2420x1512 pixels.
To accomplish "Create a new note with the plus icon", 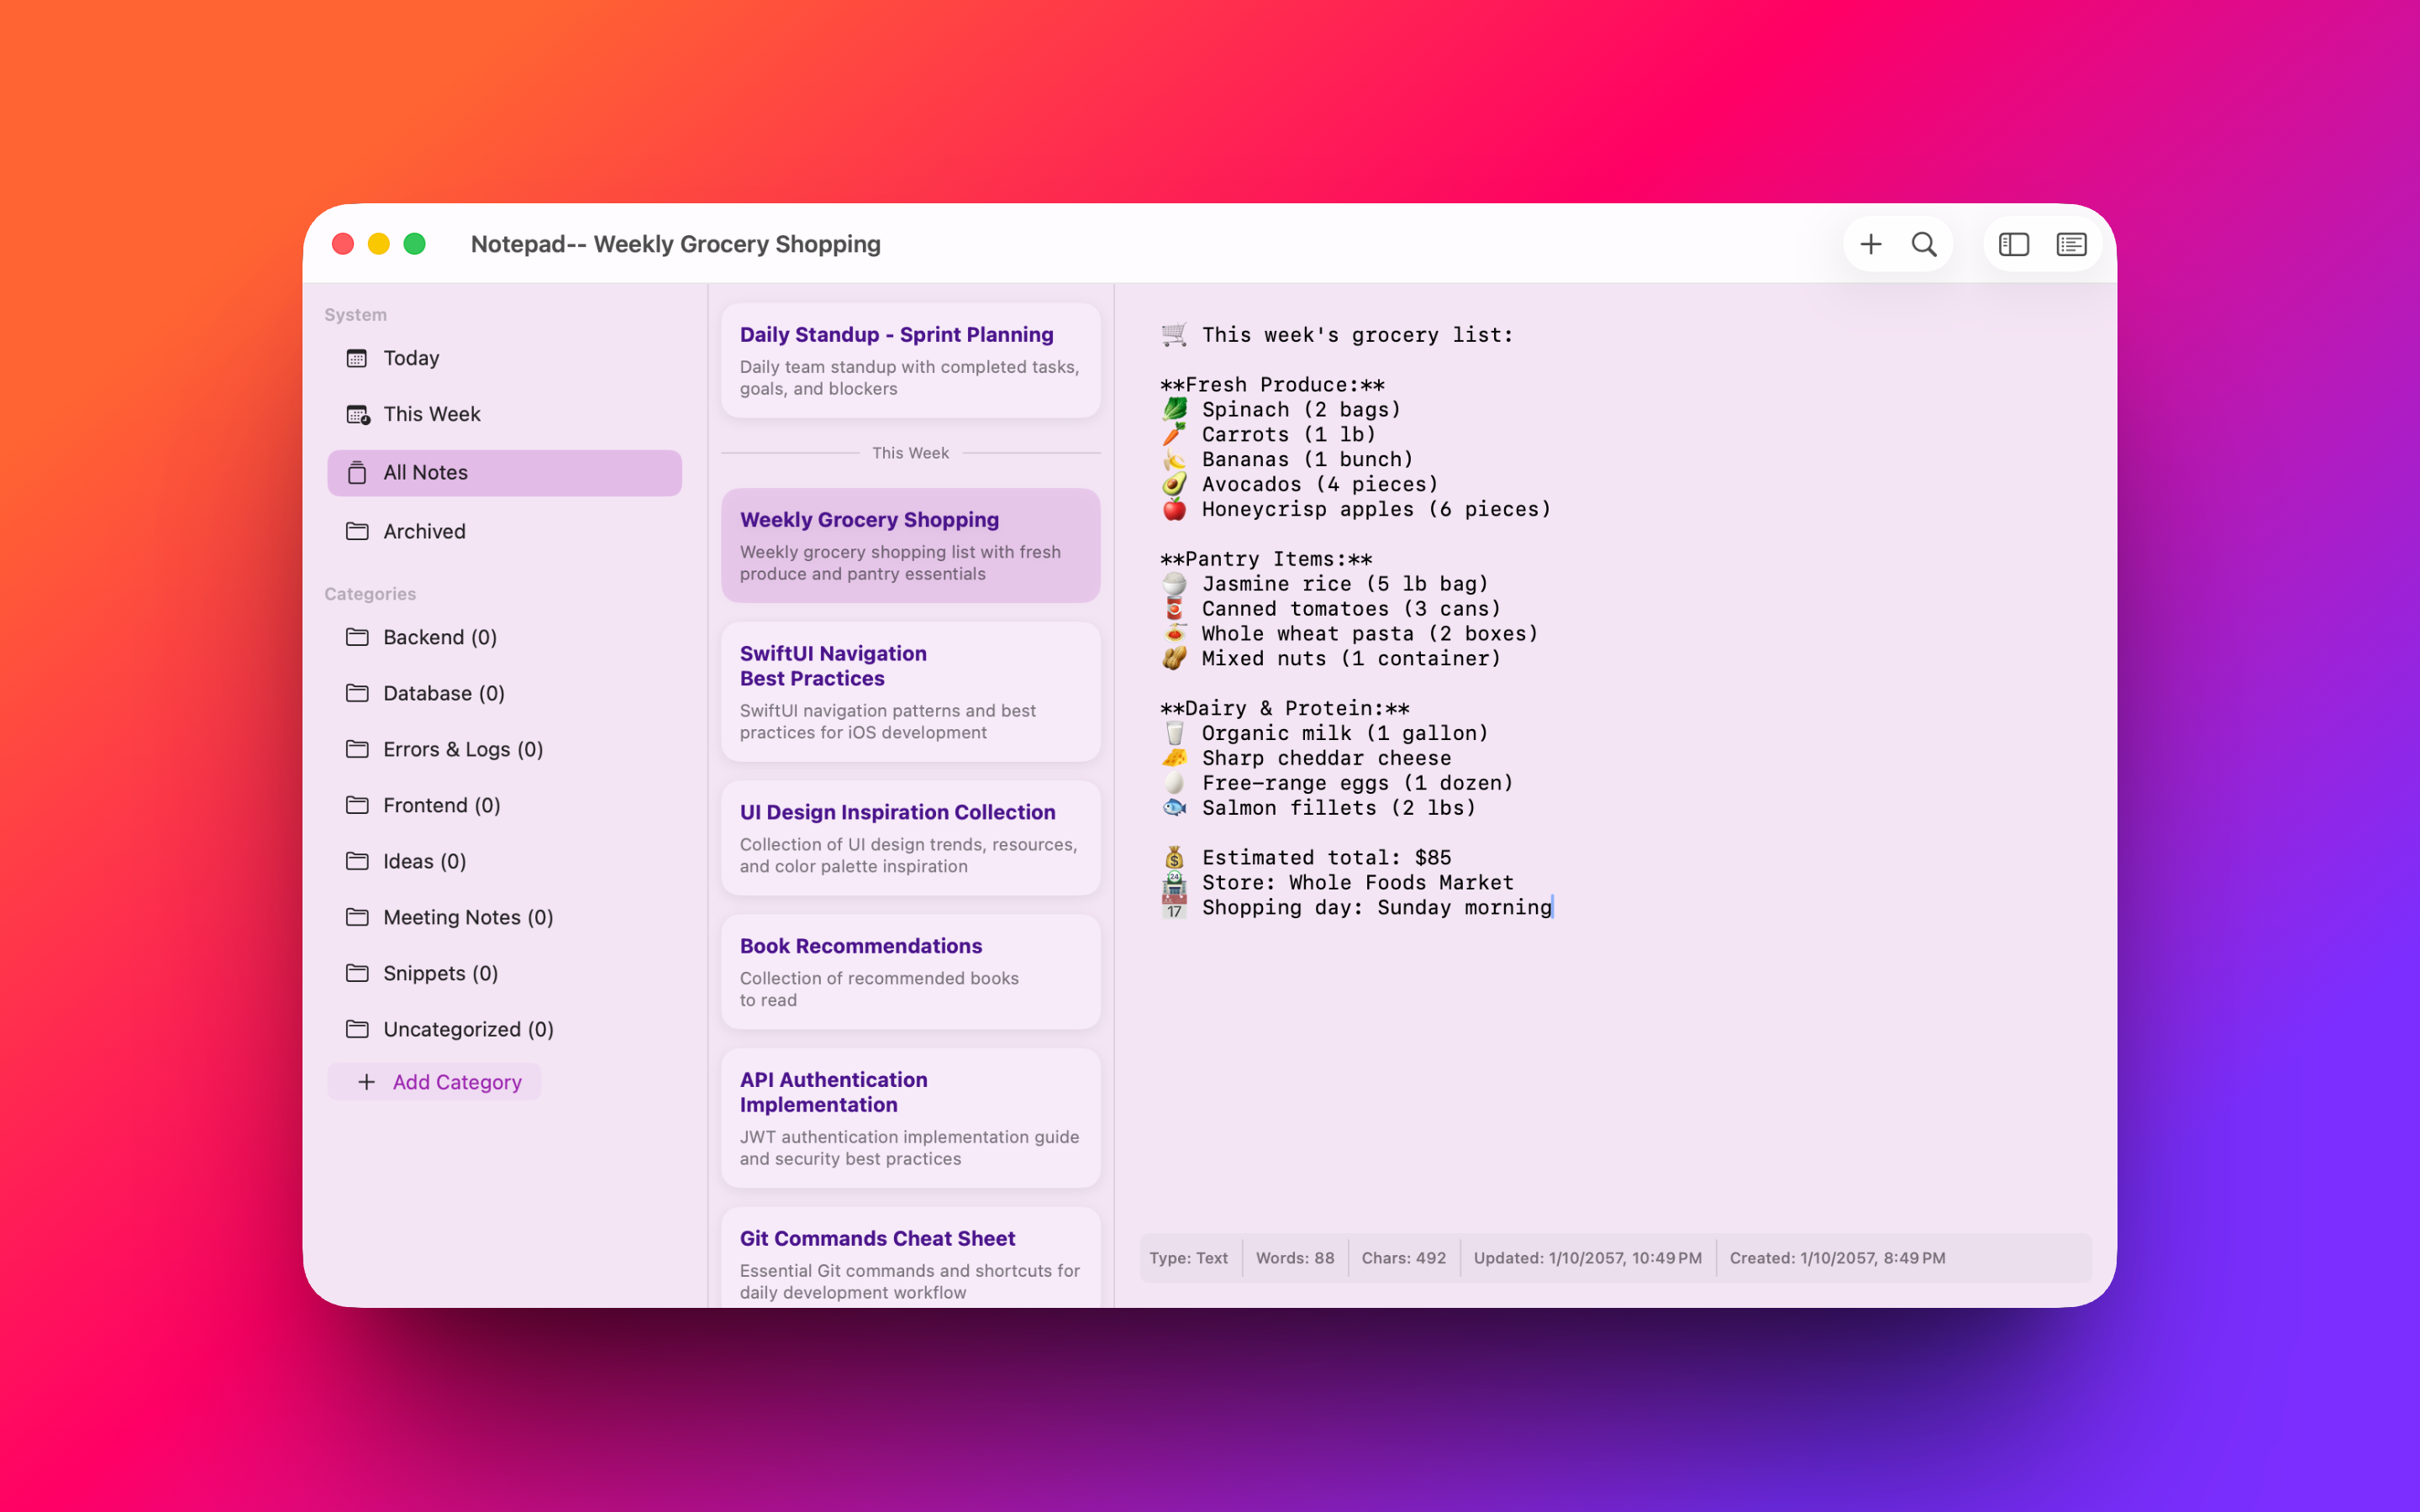I will coord(1870,243).
